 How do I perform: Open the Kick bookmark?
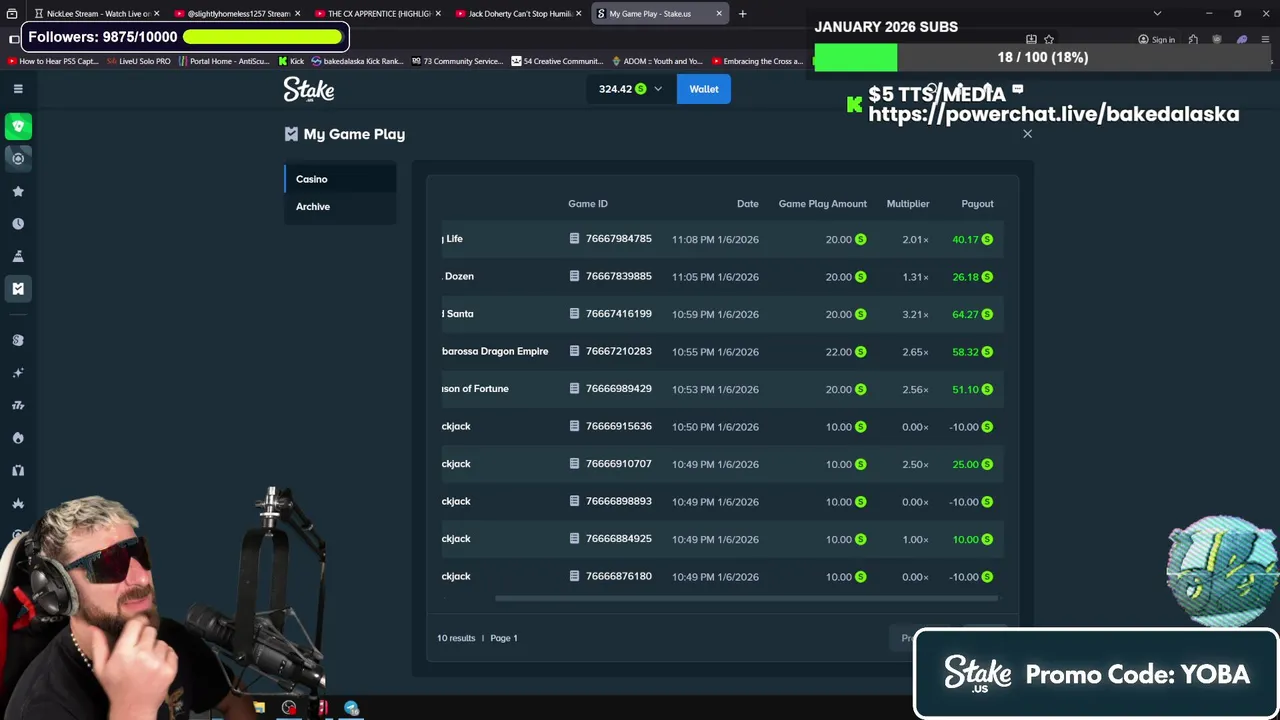tap(291, 61)
